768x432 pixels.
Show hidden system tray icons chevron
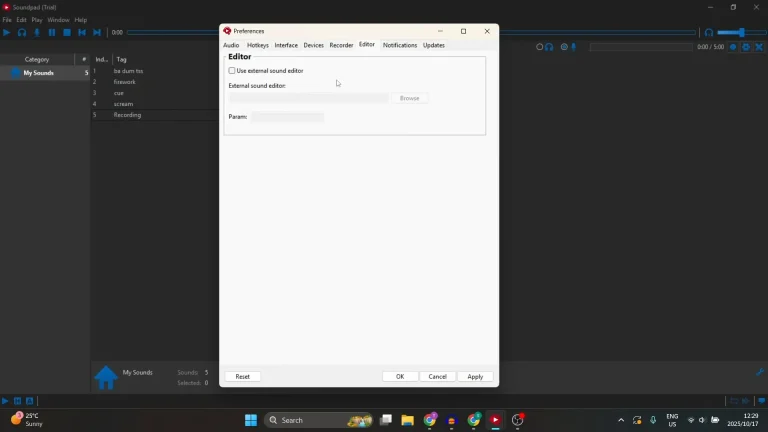click(621, 420)
